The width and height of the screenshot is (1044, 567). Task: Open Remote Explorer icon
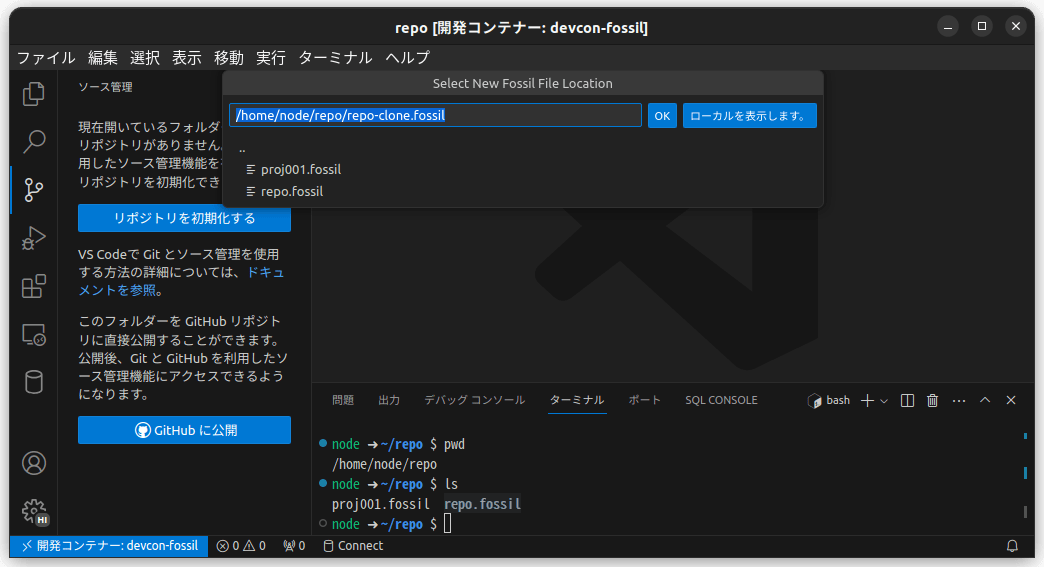33,334
